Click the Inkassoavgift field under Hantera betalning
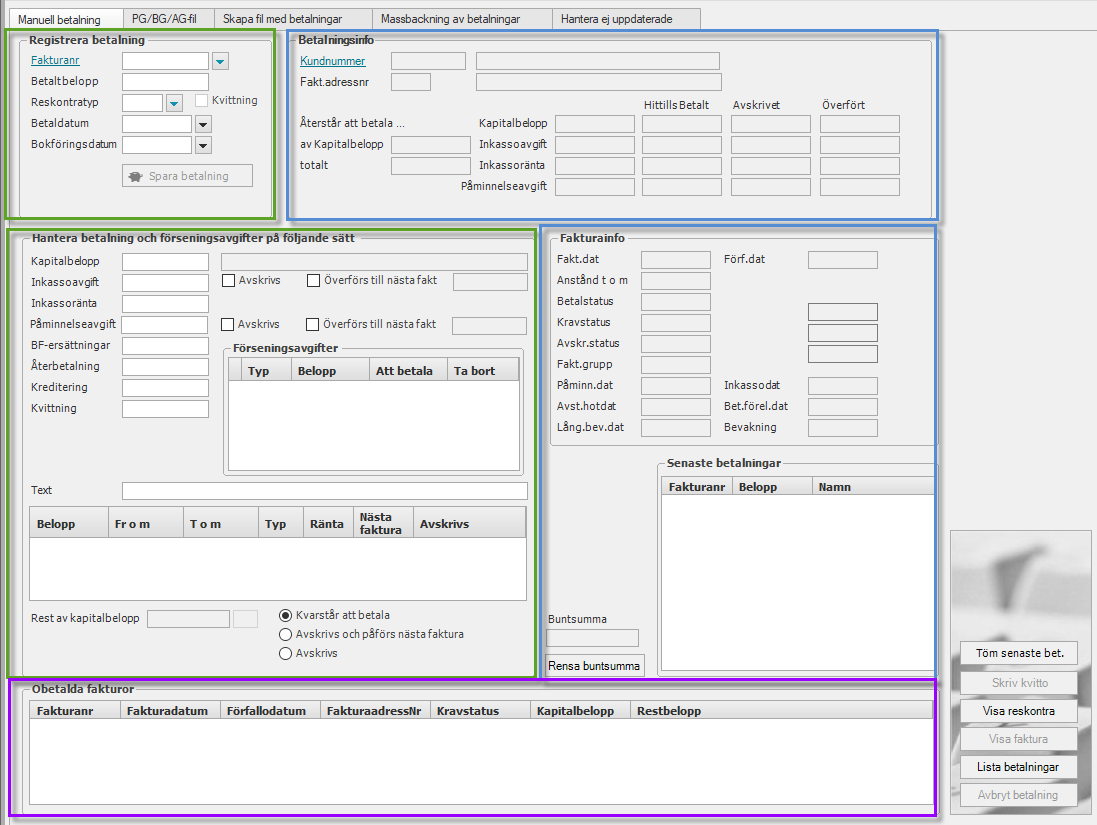The width and height of the screenshot is (1097, 825). [165, 283]
